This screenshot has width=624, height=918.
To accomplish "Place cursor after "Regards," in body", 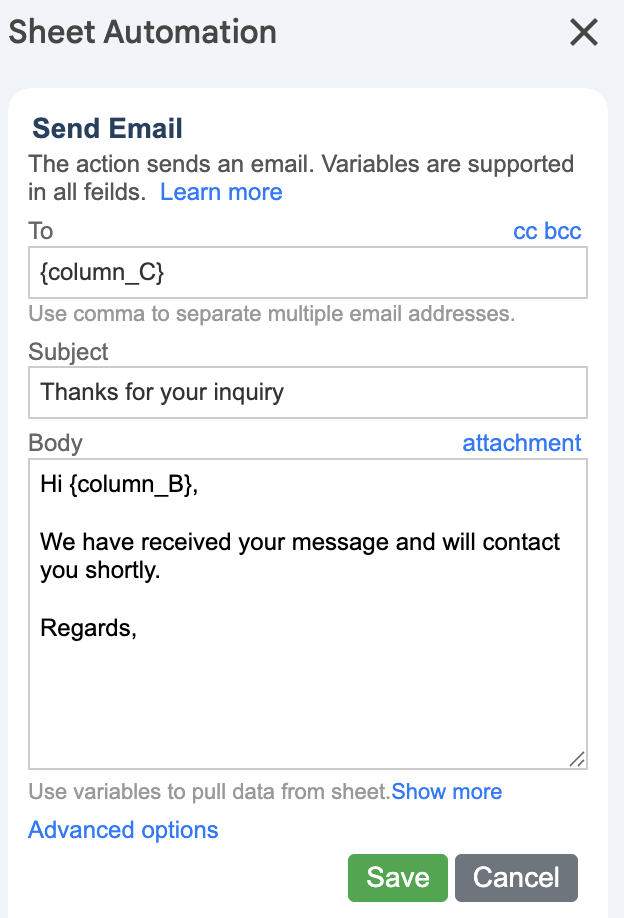I will coord(137,628).
